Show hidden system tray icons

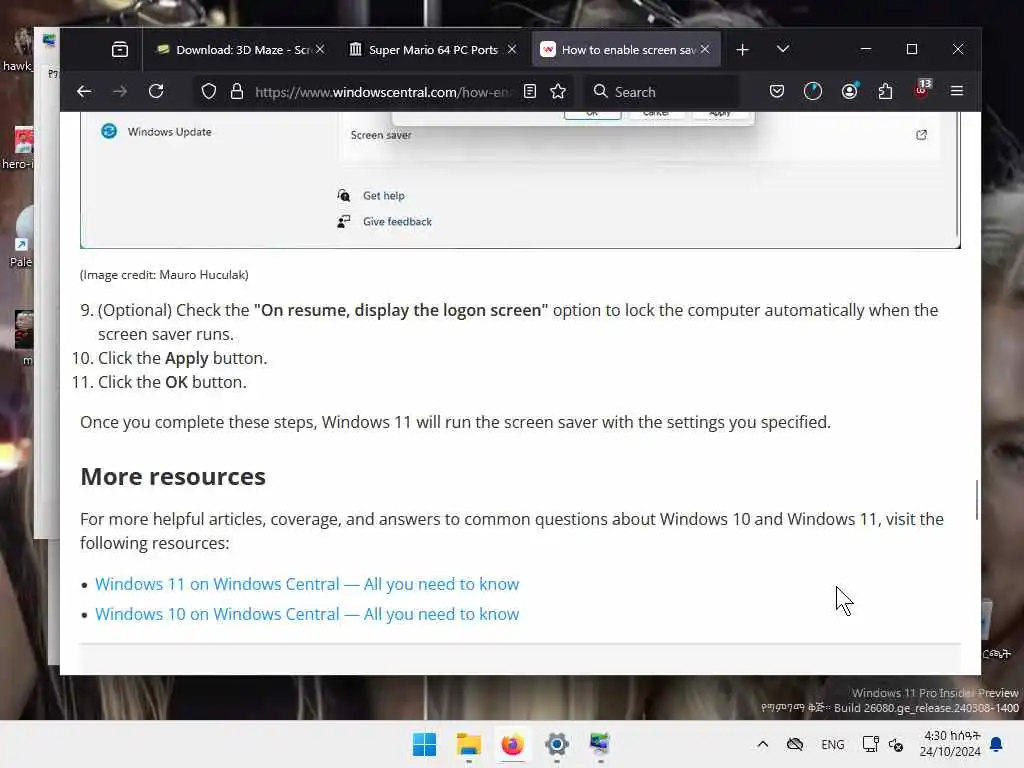point(762,744)
